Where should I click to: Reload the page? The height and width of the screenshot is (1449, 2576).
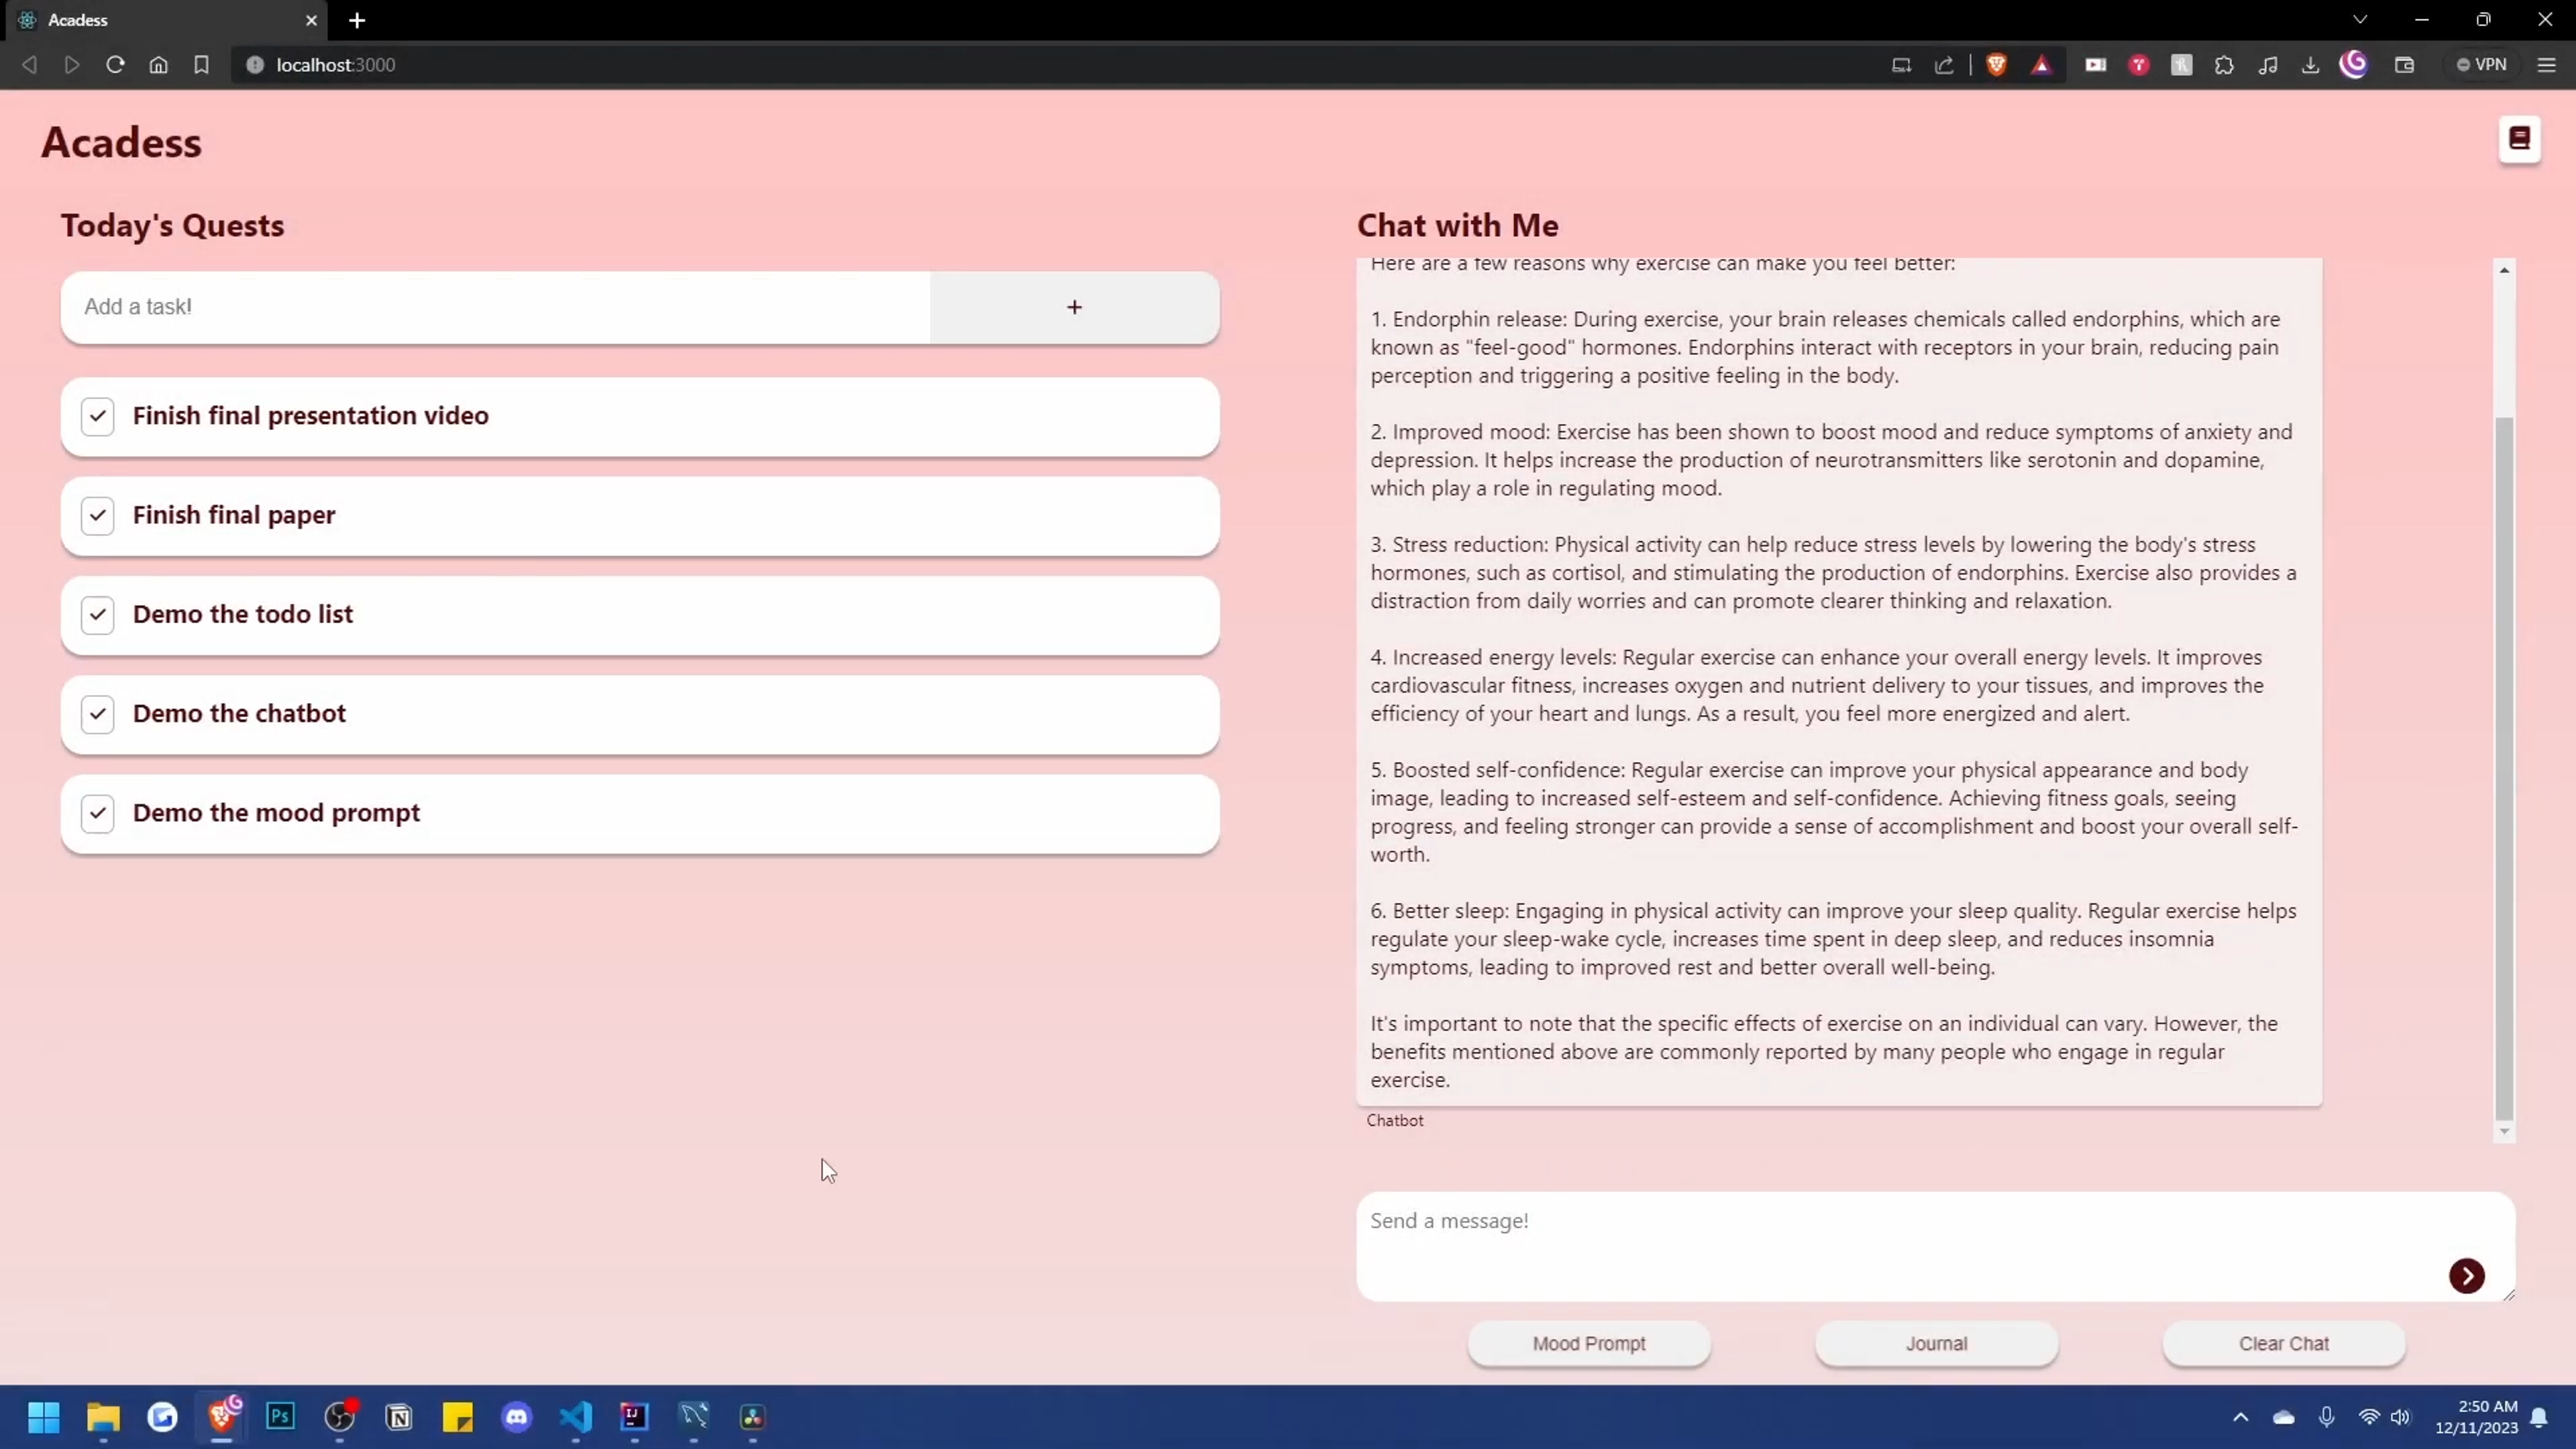click(115, 65)
